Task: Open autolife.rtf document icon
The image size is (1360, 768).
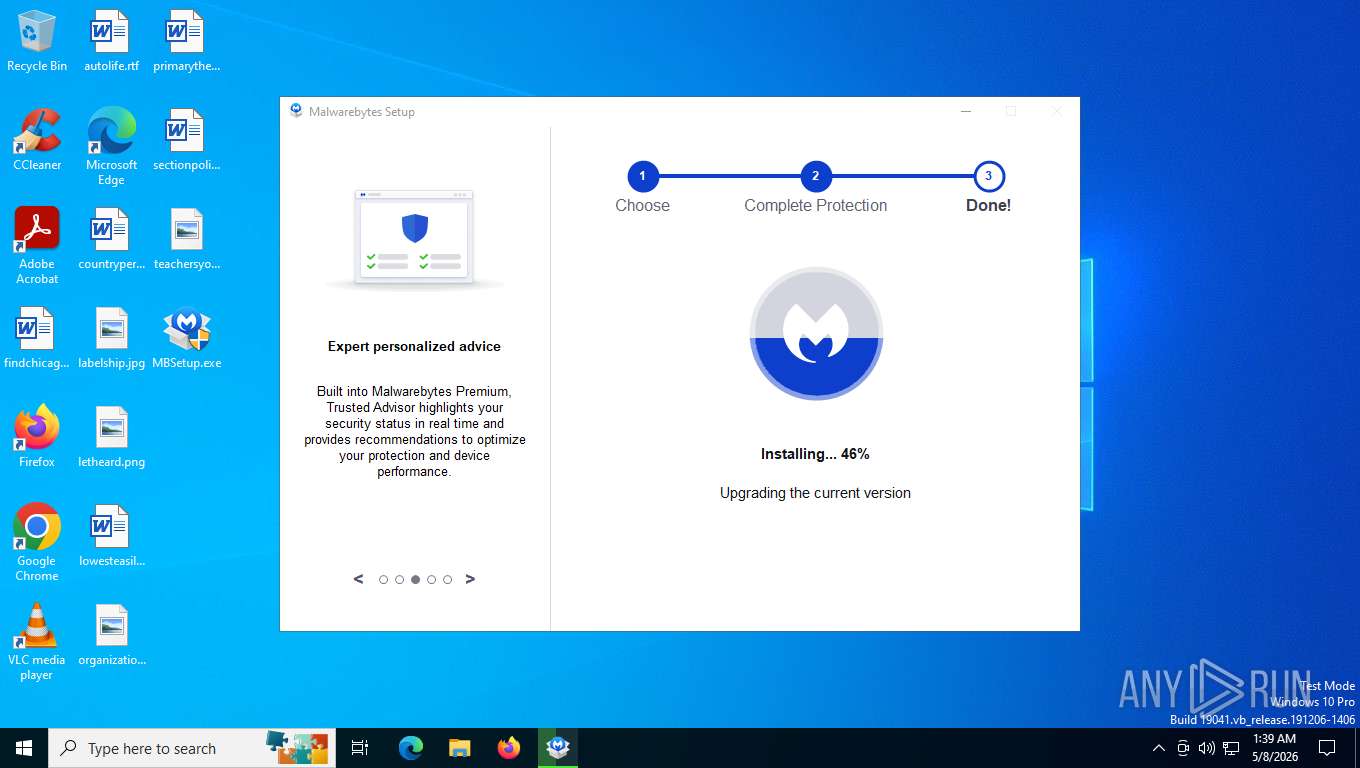Action: pyautogui.click(x=111, y=40)
